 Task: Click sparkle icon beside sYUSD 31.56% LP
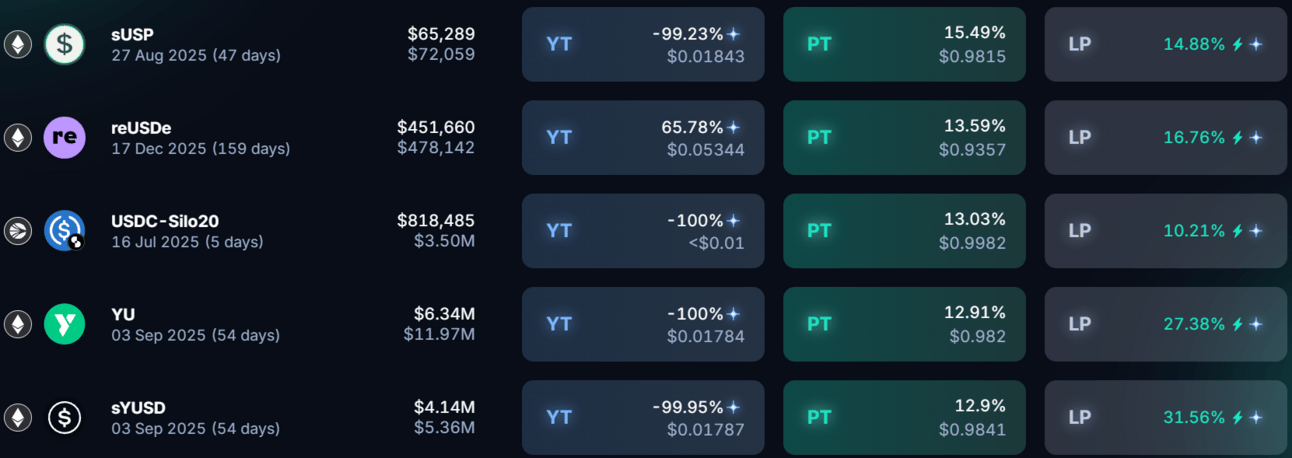tap(1256, 417)
